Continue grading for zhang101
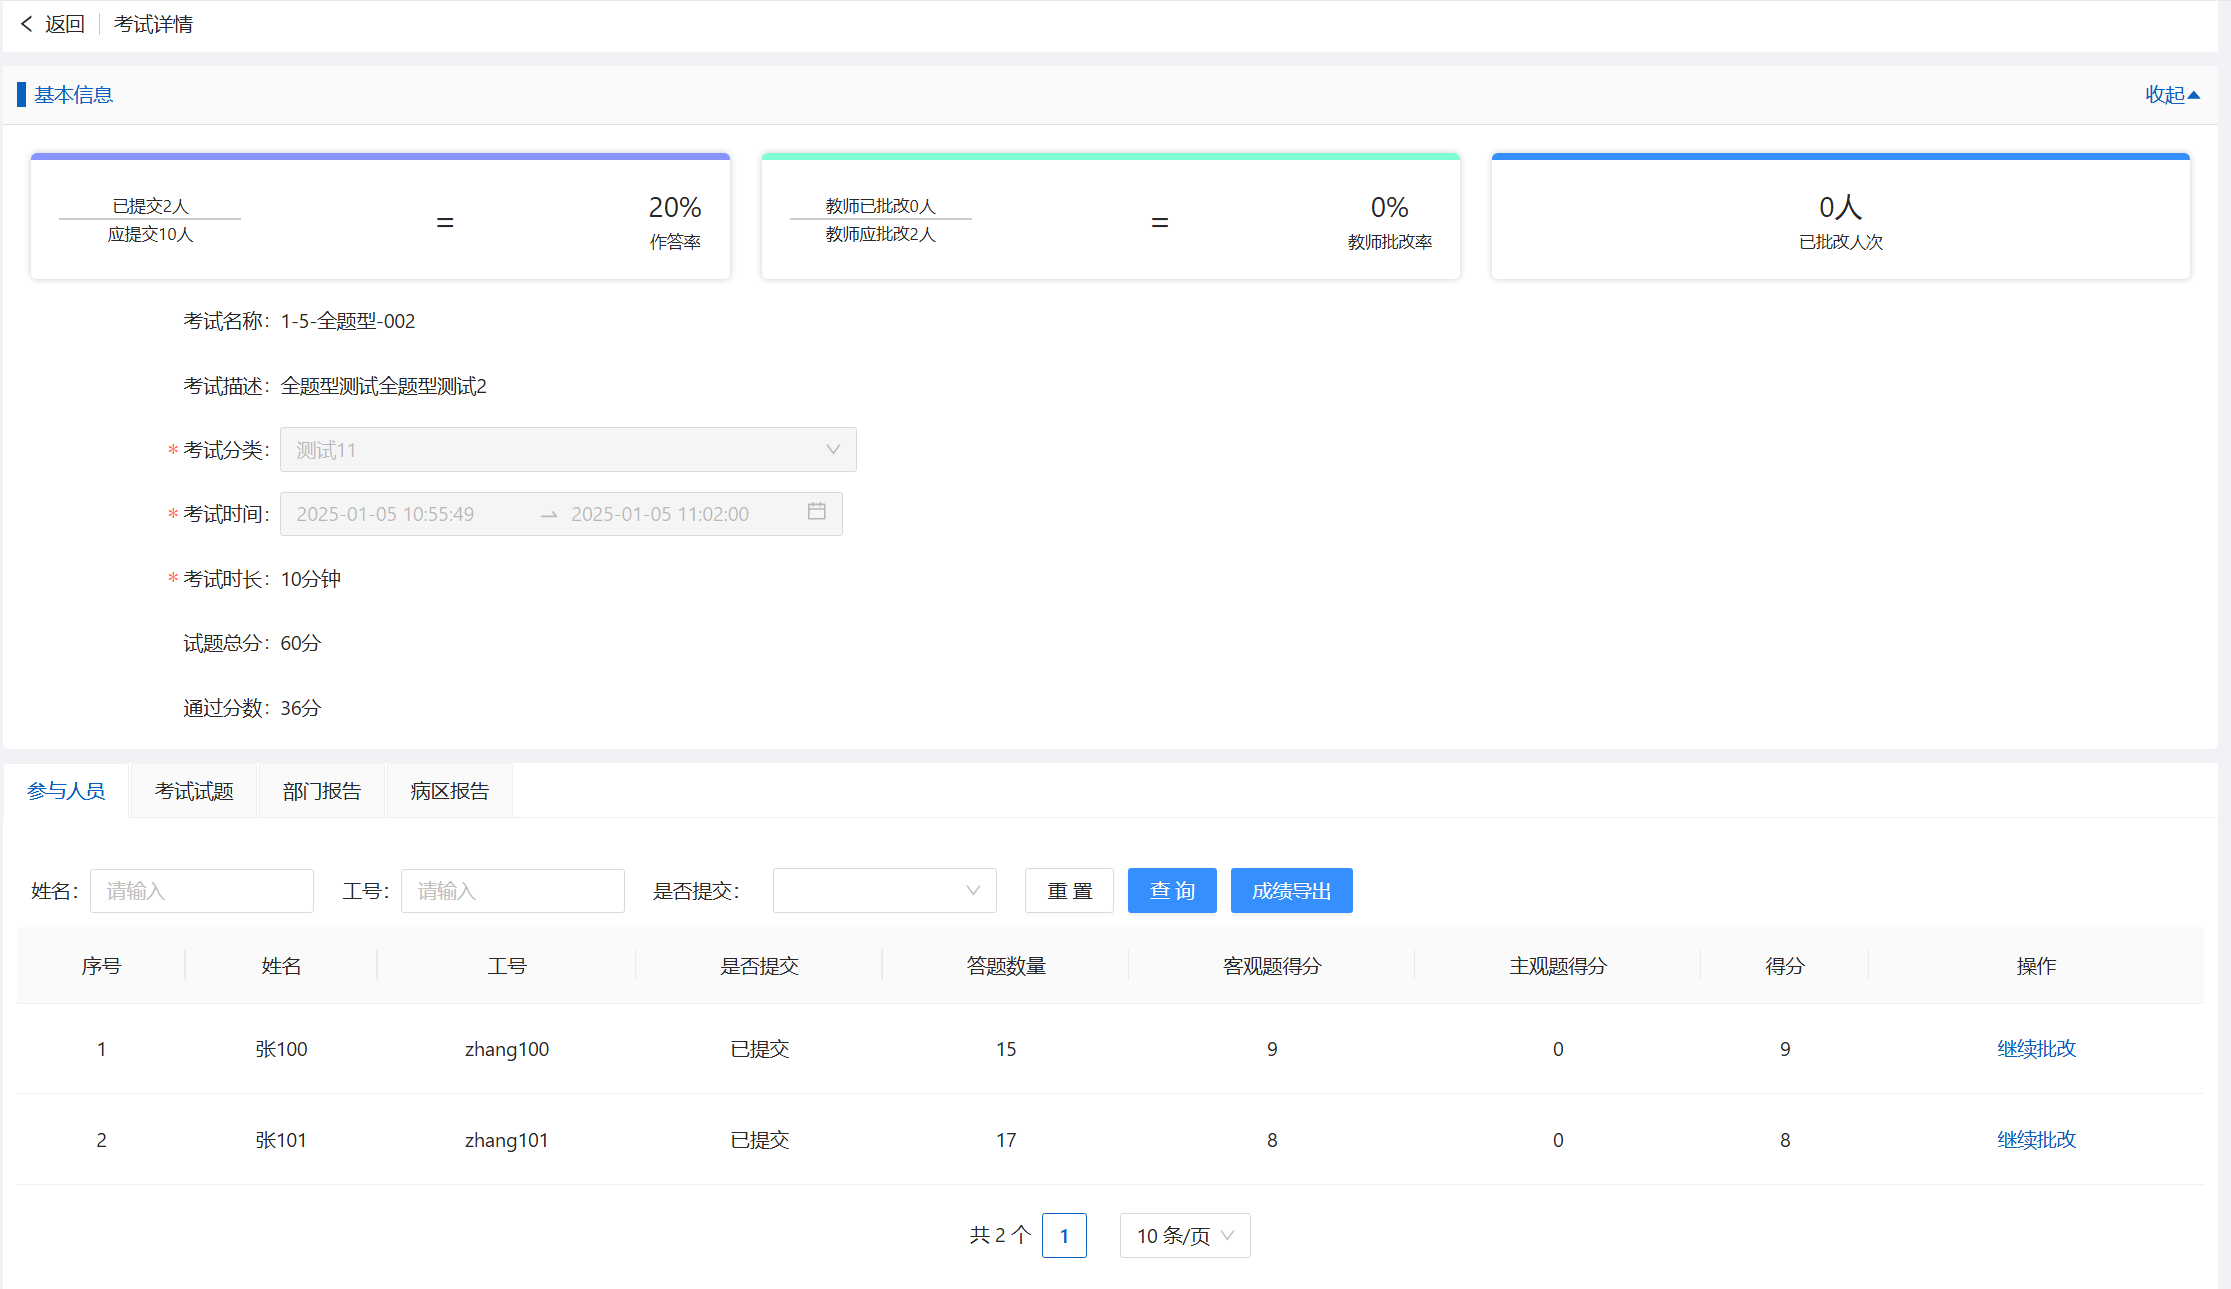Viewport: 2231px width, 1289px height. pyautogui.click(x=2036, y=1140)
